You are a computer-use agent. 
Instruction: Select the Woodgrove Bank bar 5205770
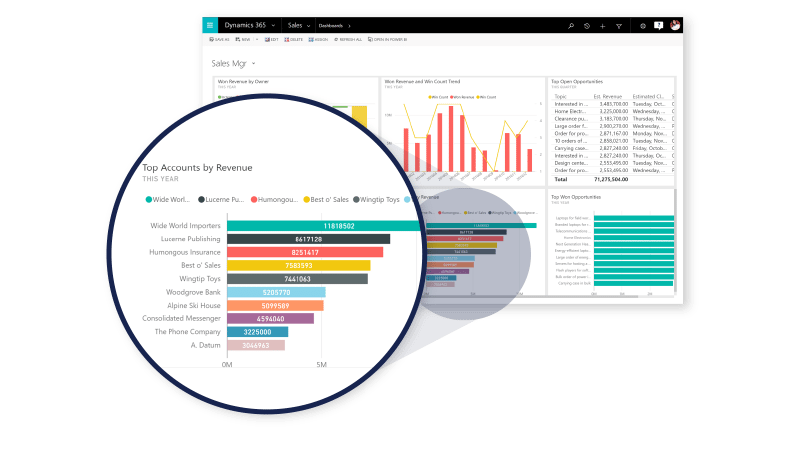277,292
